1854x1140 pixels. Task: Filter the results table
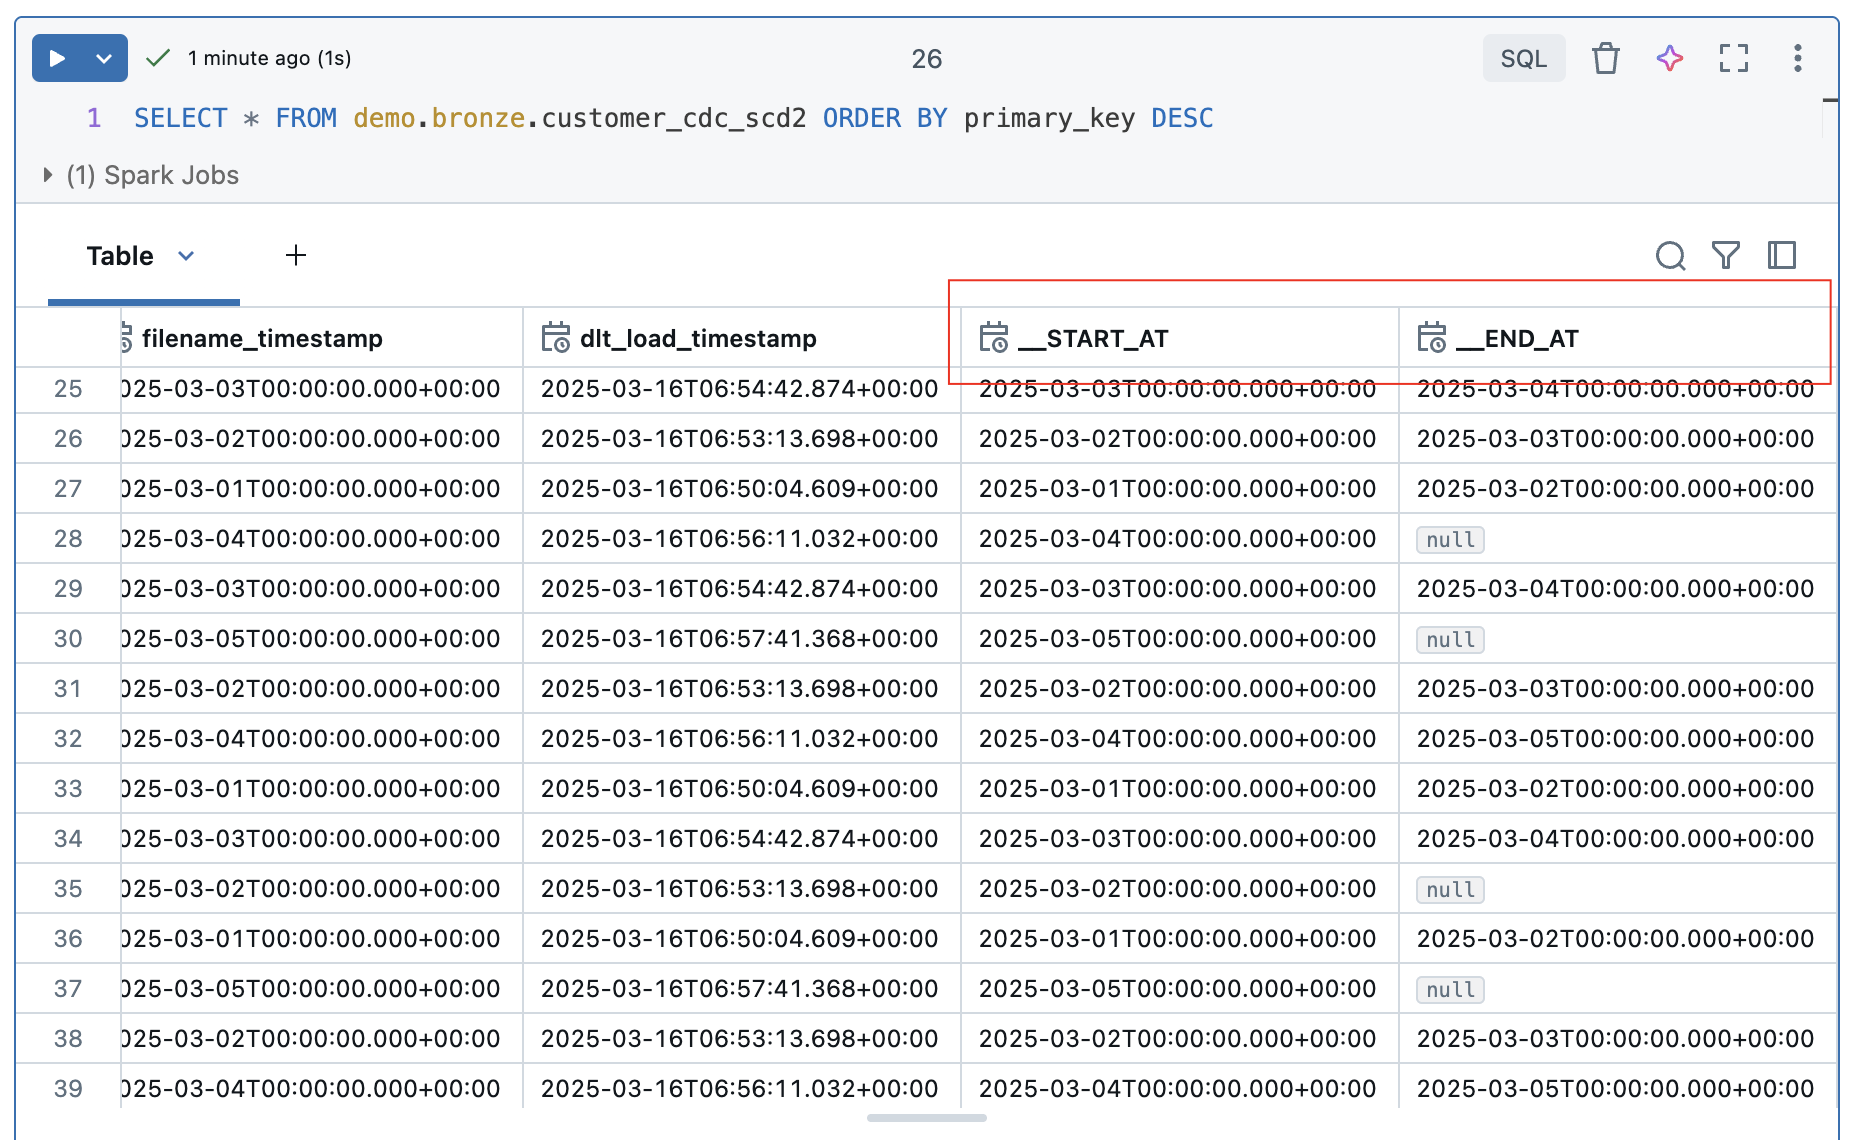point(1725,256)
